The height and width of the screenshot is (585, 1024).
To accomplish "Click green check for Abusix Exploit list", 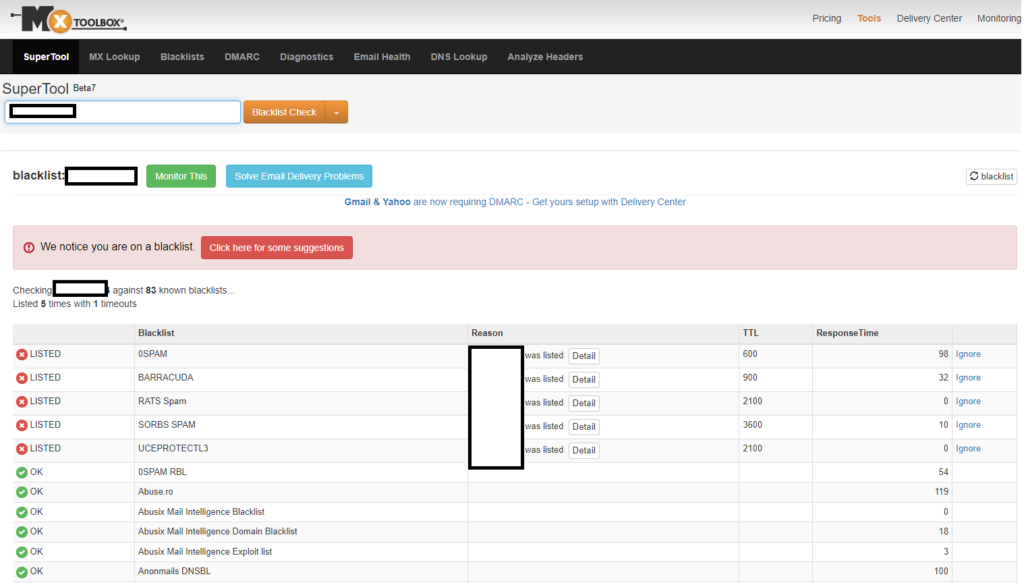I will coord(22,552).
